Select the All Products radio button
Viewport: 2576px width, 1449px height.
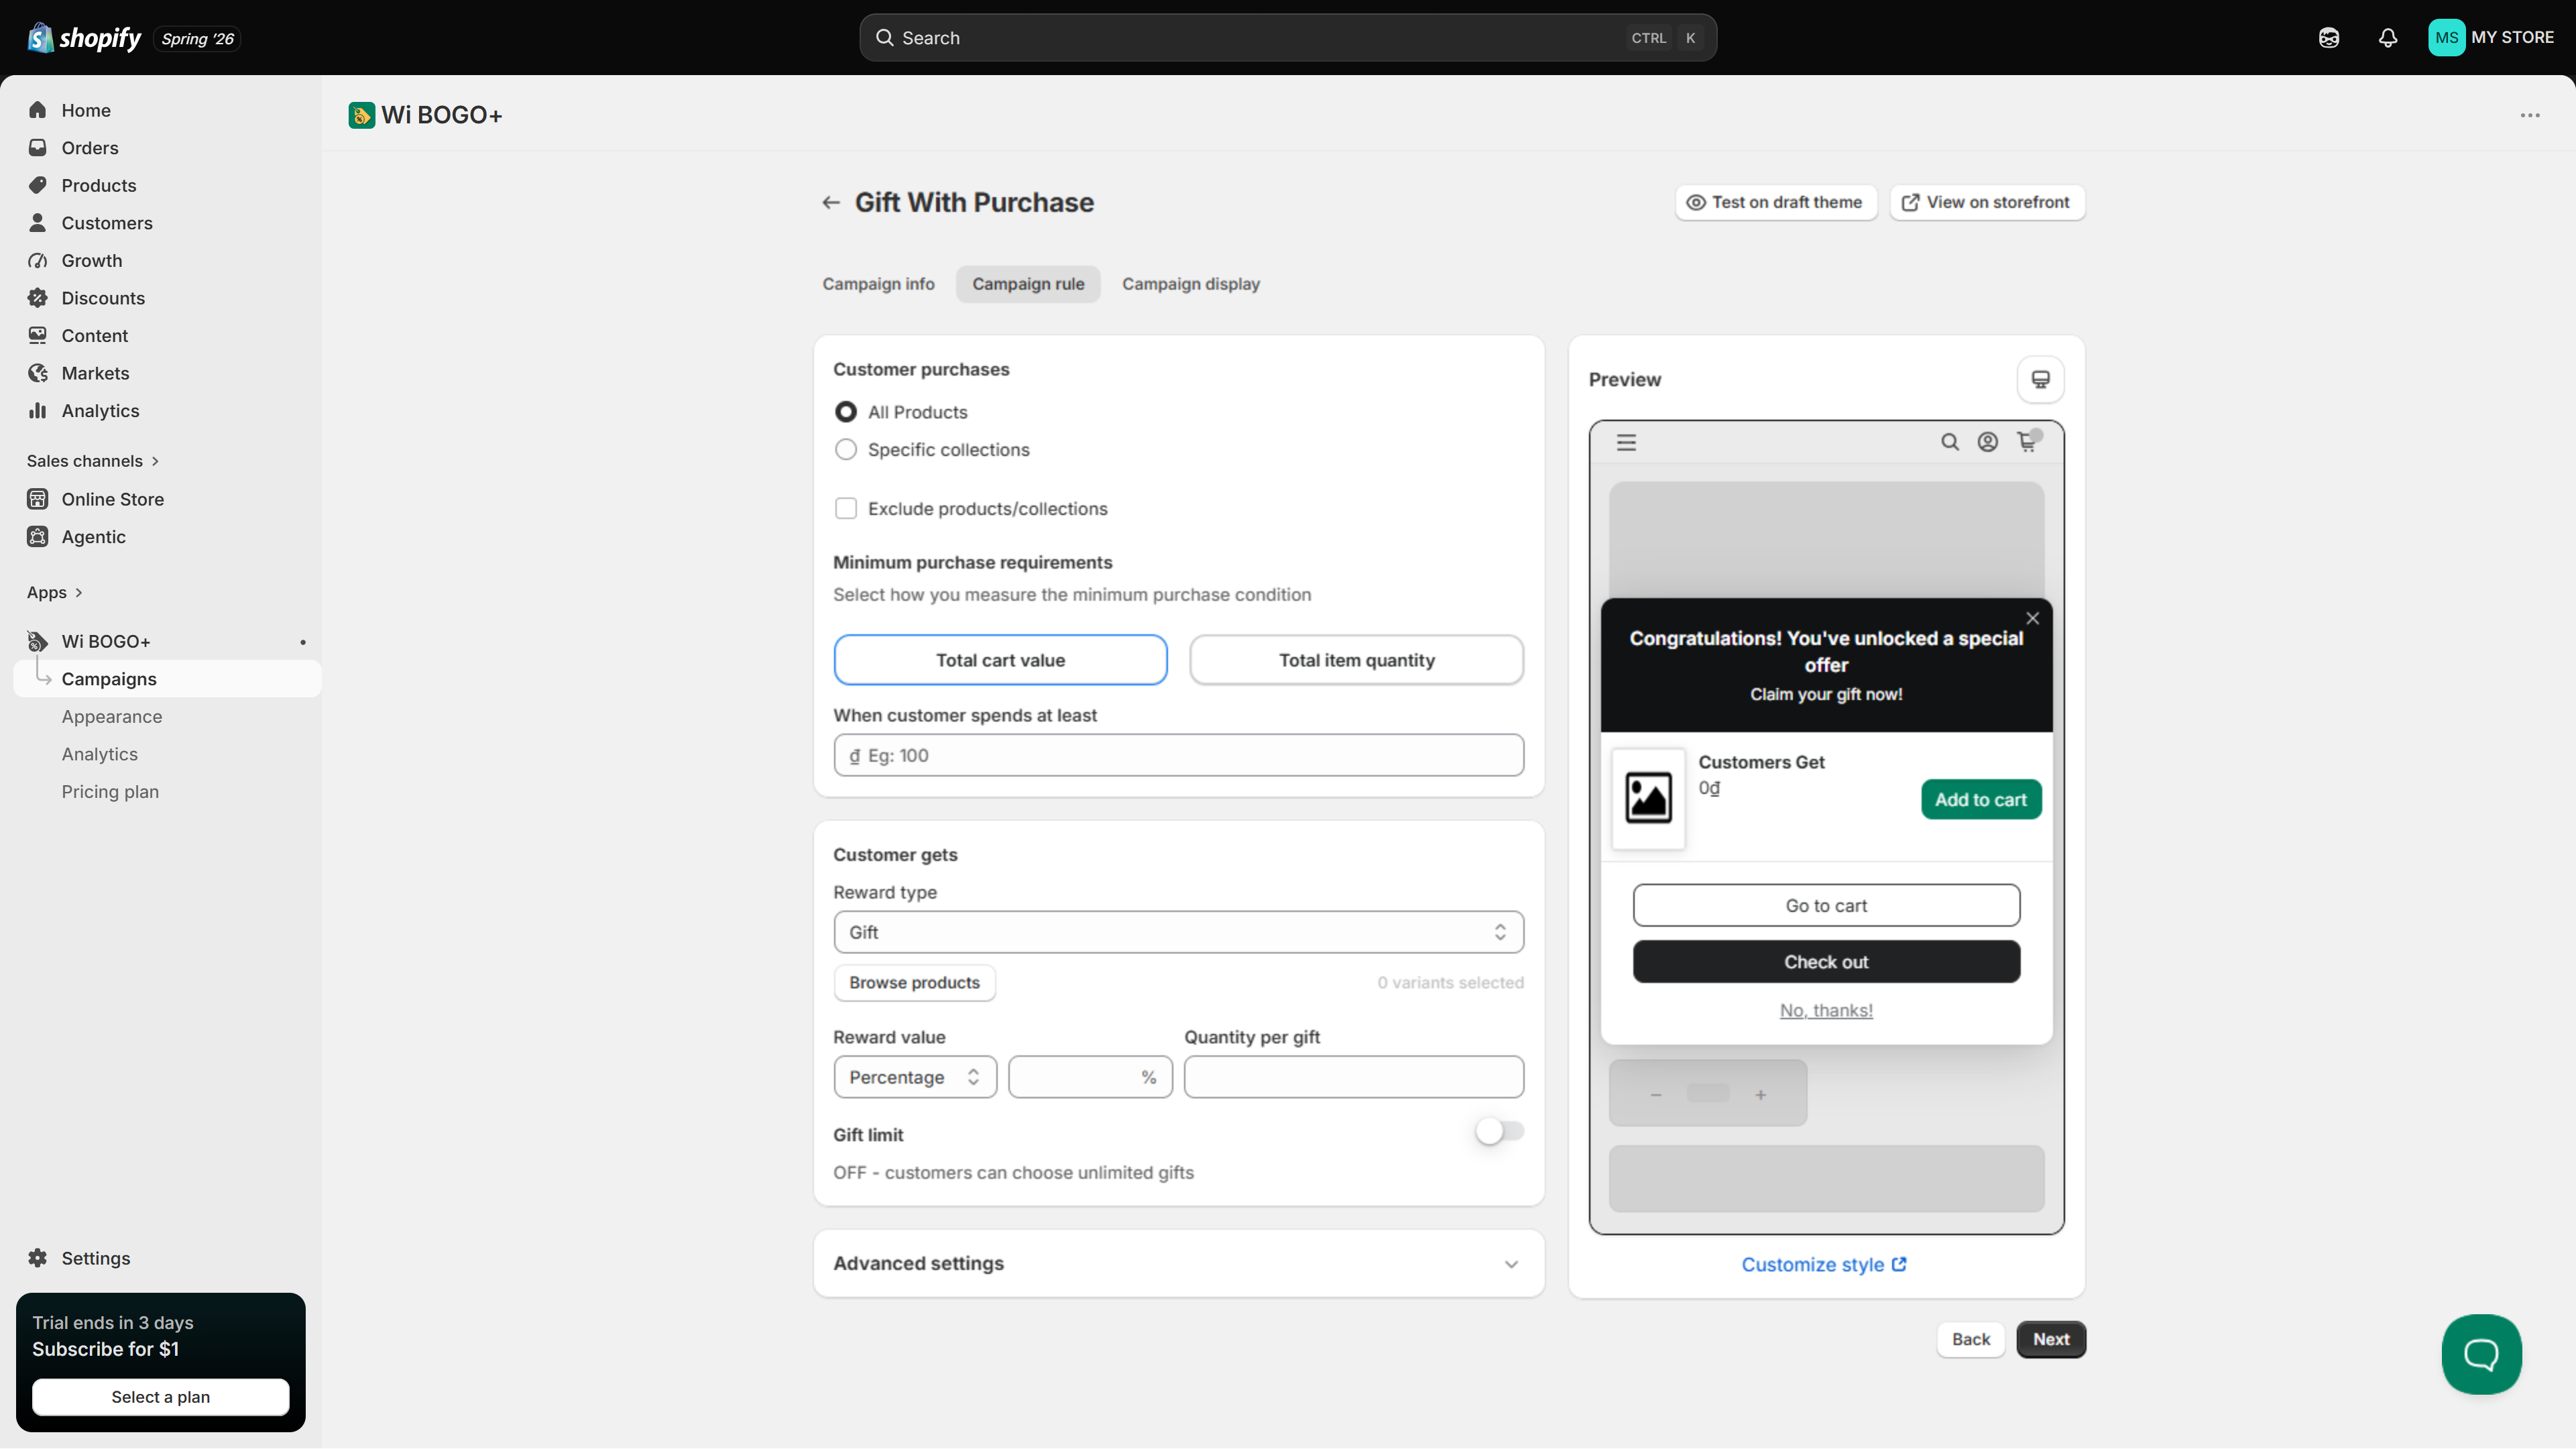pyautogui.click(x=846, y=412)
